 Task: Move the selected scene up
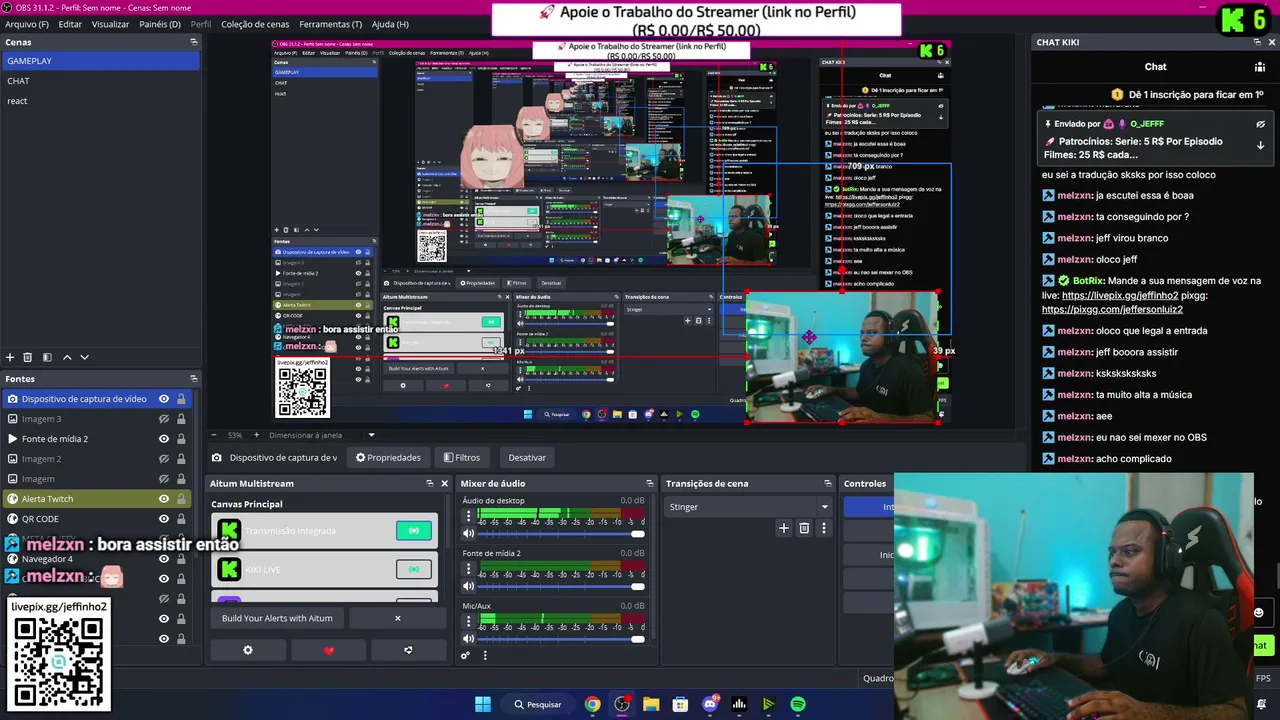(67, 357)
